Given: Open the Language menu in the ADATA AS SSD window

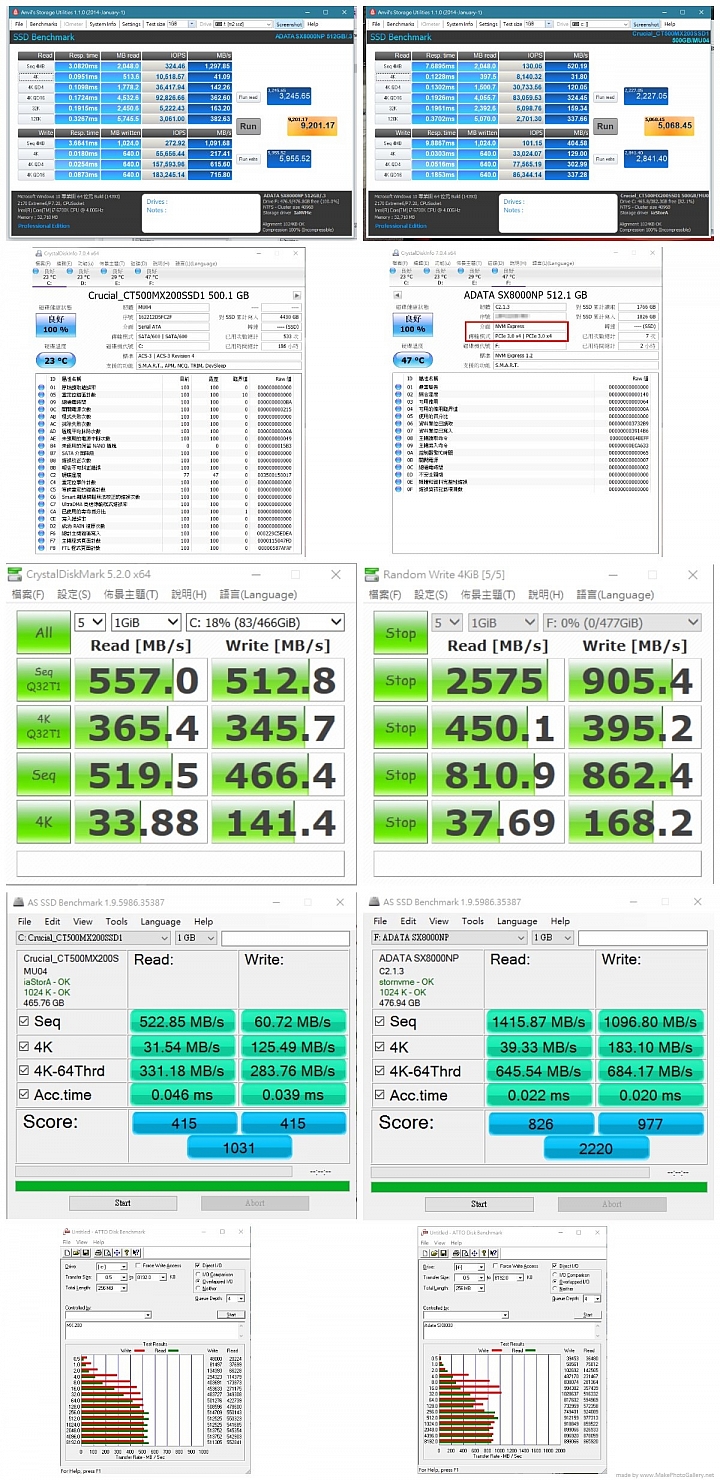Looking at the screenshot, I should (x=517, y=921).
